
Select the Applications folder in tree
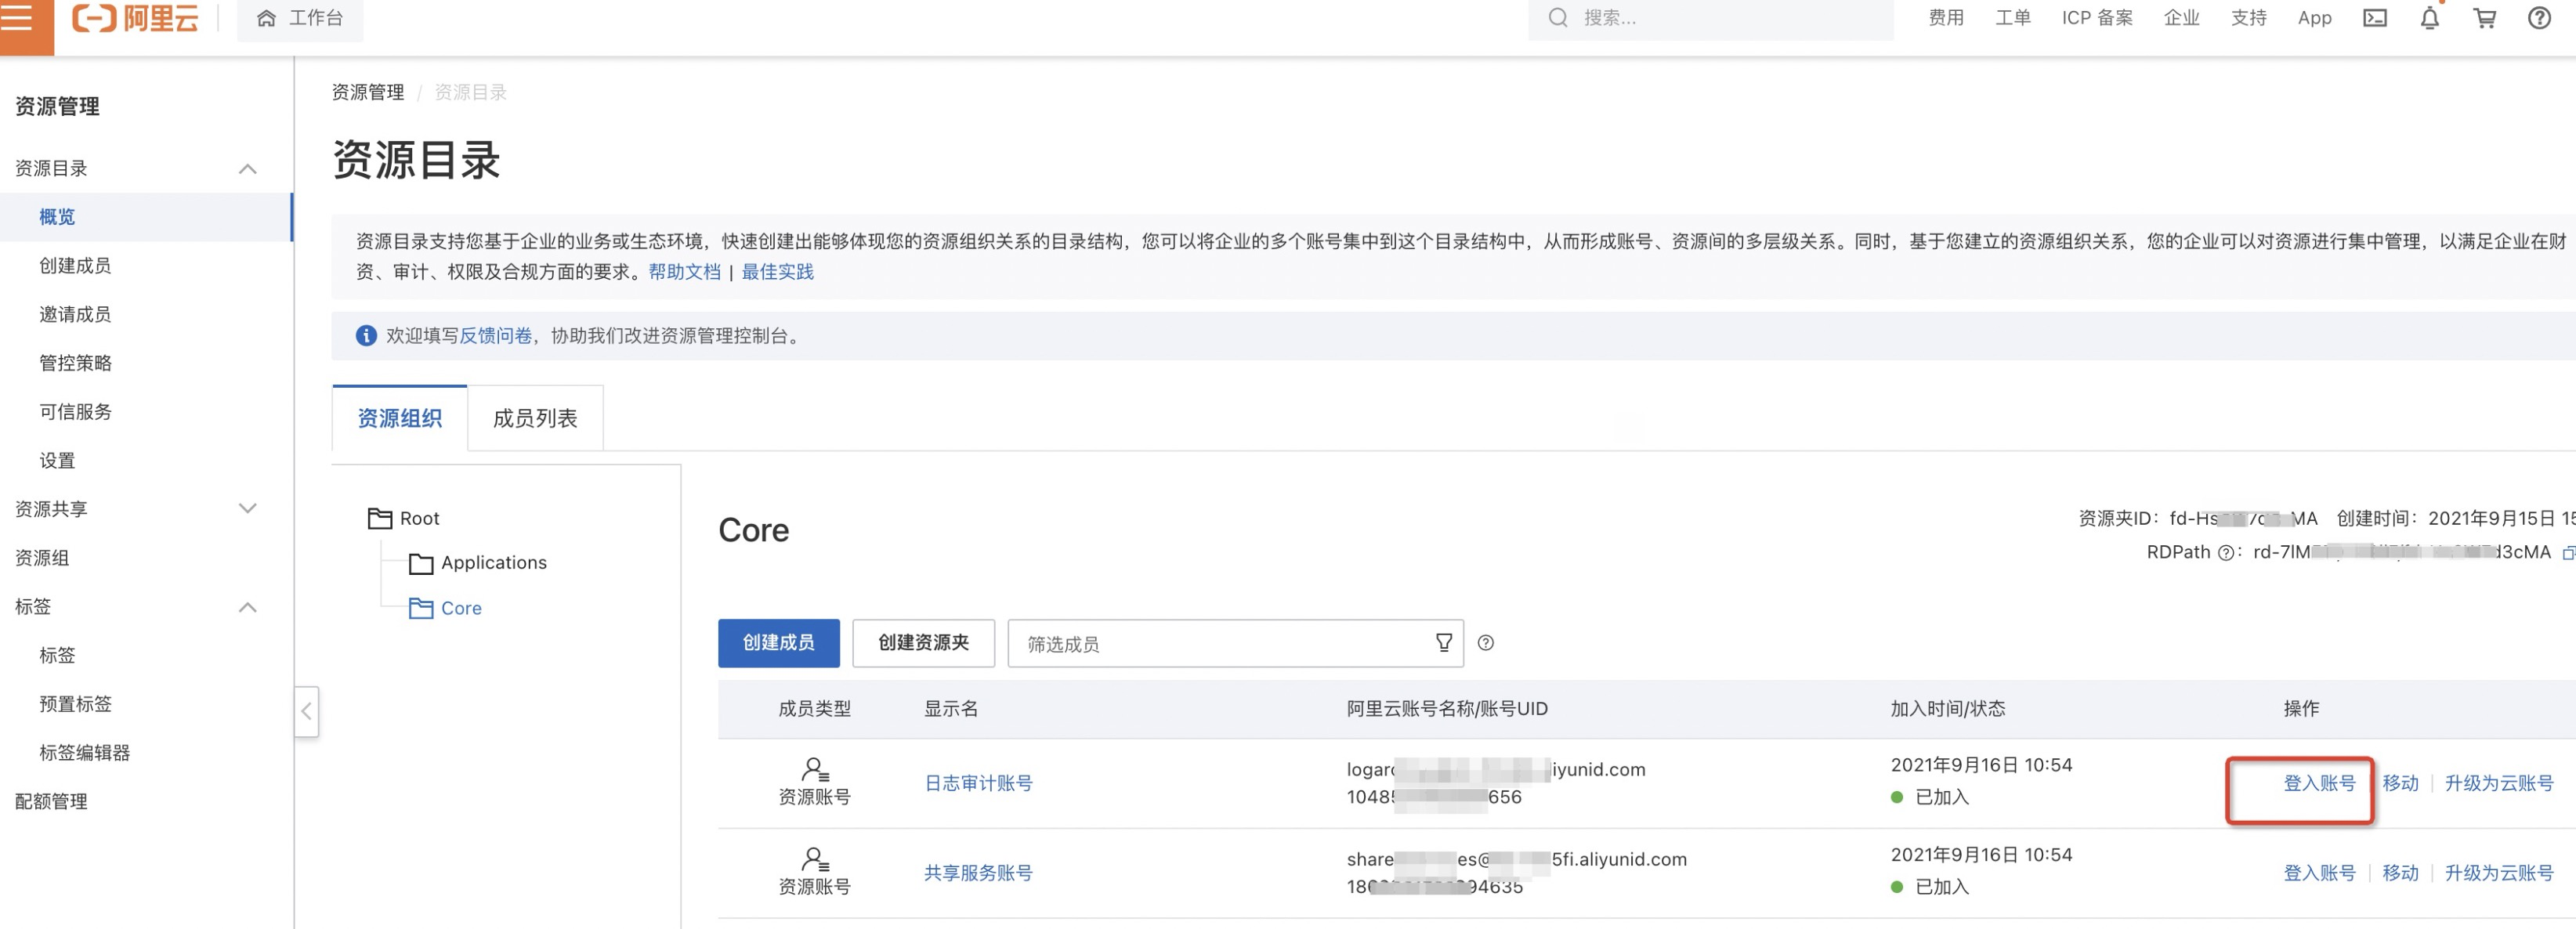pos(493,563)
